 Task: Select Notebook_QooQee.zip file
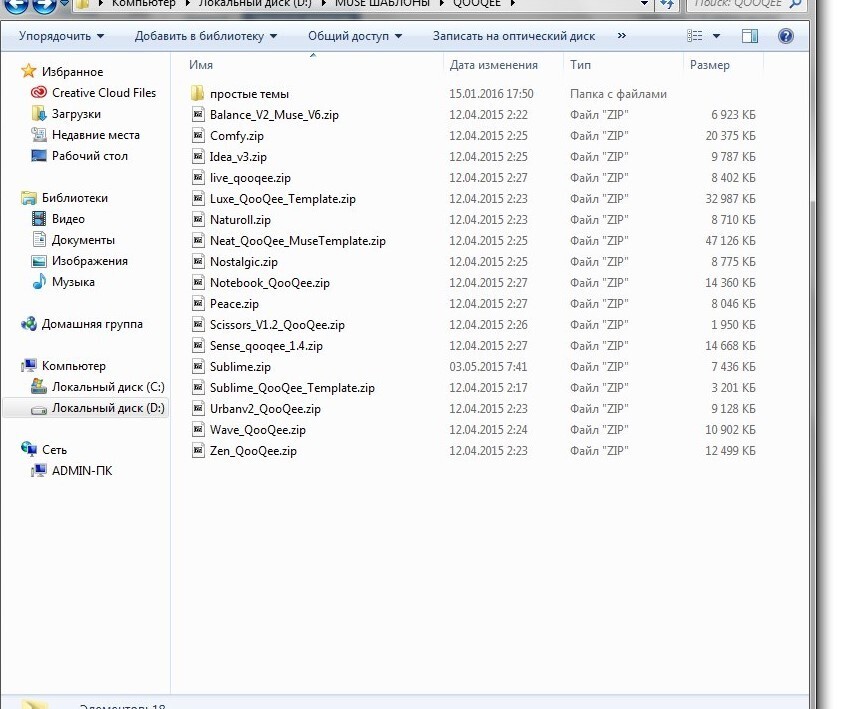270,283
